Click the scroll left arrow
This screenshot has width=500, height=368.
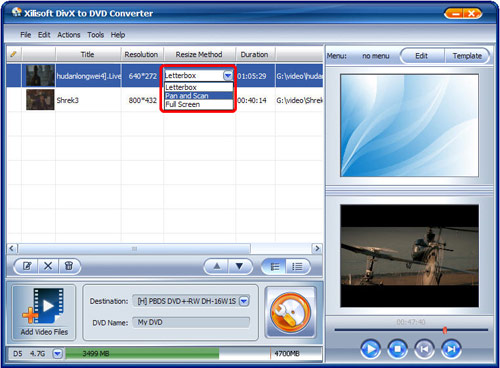click(x=12, y=249)
